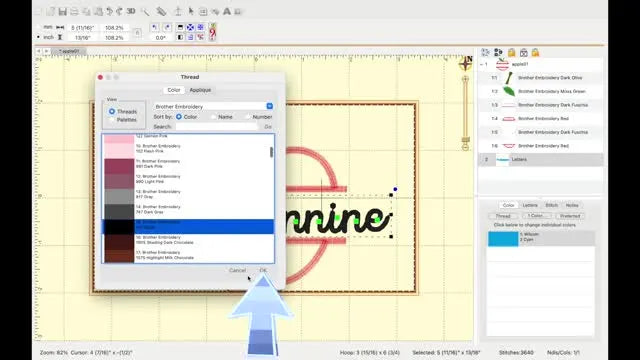Viewport: 640px width, 360px height.
Task: Select the Shading Dark Chocolate thread swatch
Action: pos(119,242)
